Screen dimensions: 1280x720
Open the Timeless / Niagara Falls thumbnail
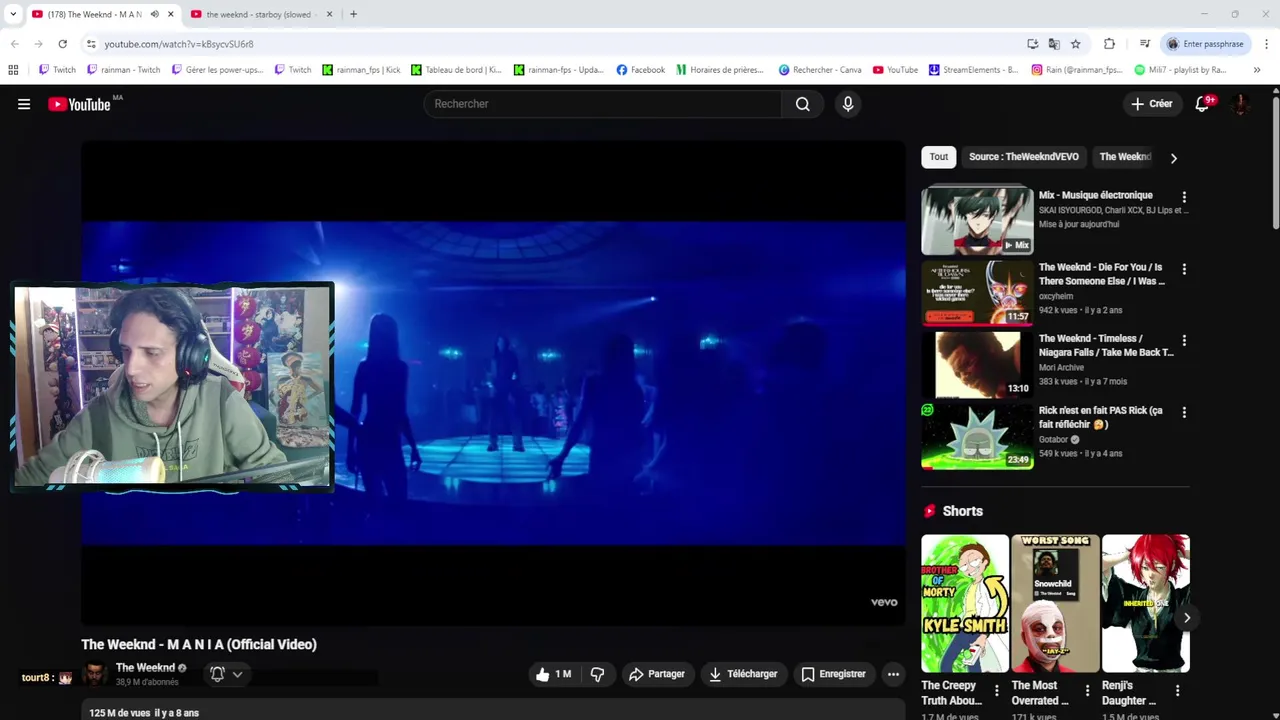click(977, 364)
